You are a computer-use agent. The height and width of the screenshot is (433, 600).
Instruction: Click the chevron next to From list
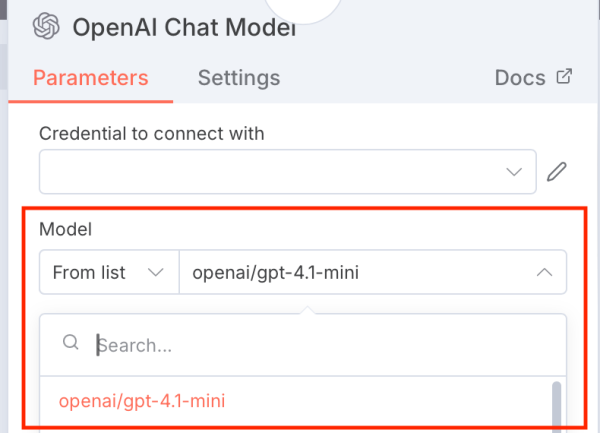[x=155, y=272]
